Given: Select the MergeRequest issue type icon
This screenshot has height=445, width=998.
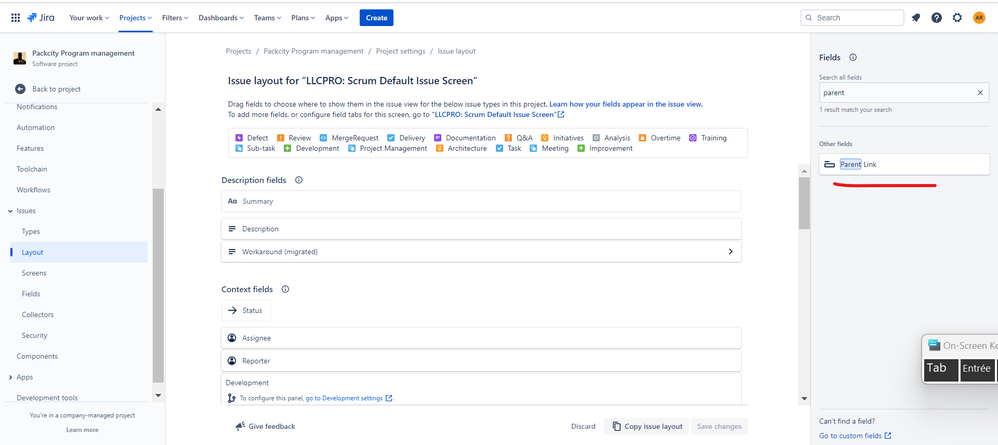Looking at the screenshot, I should [323, 138].
